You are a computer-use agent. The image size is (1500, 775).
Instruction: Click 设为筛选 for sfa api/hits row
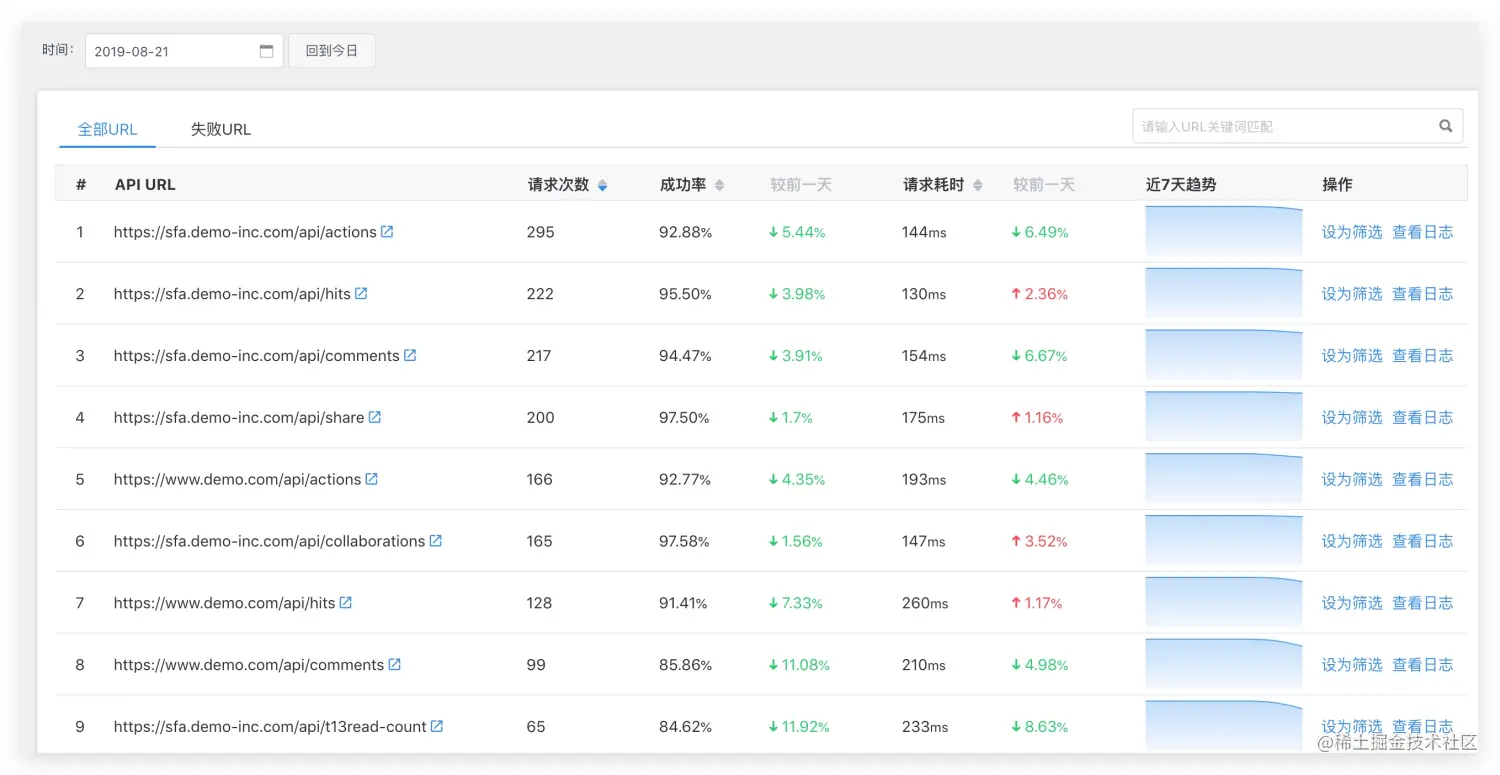pyautogui.click(x=1352, y=294)
